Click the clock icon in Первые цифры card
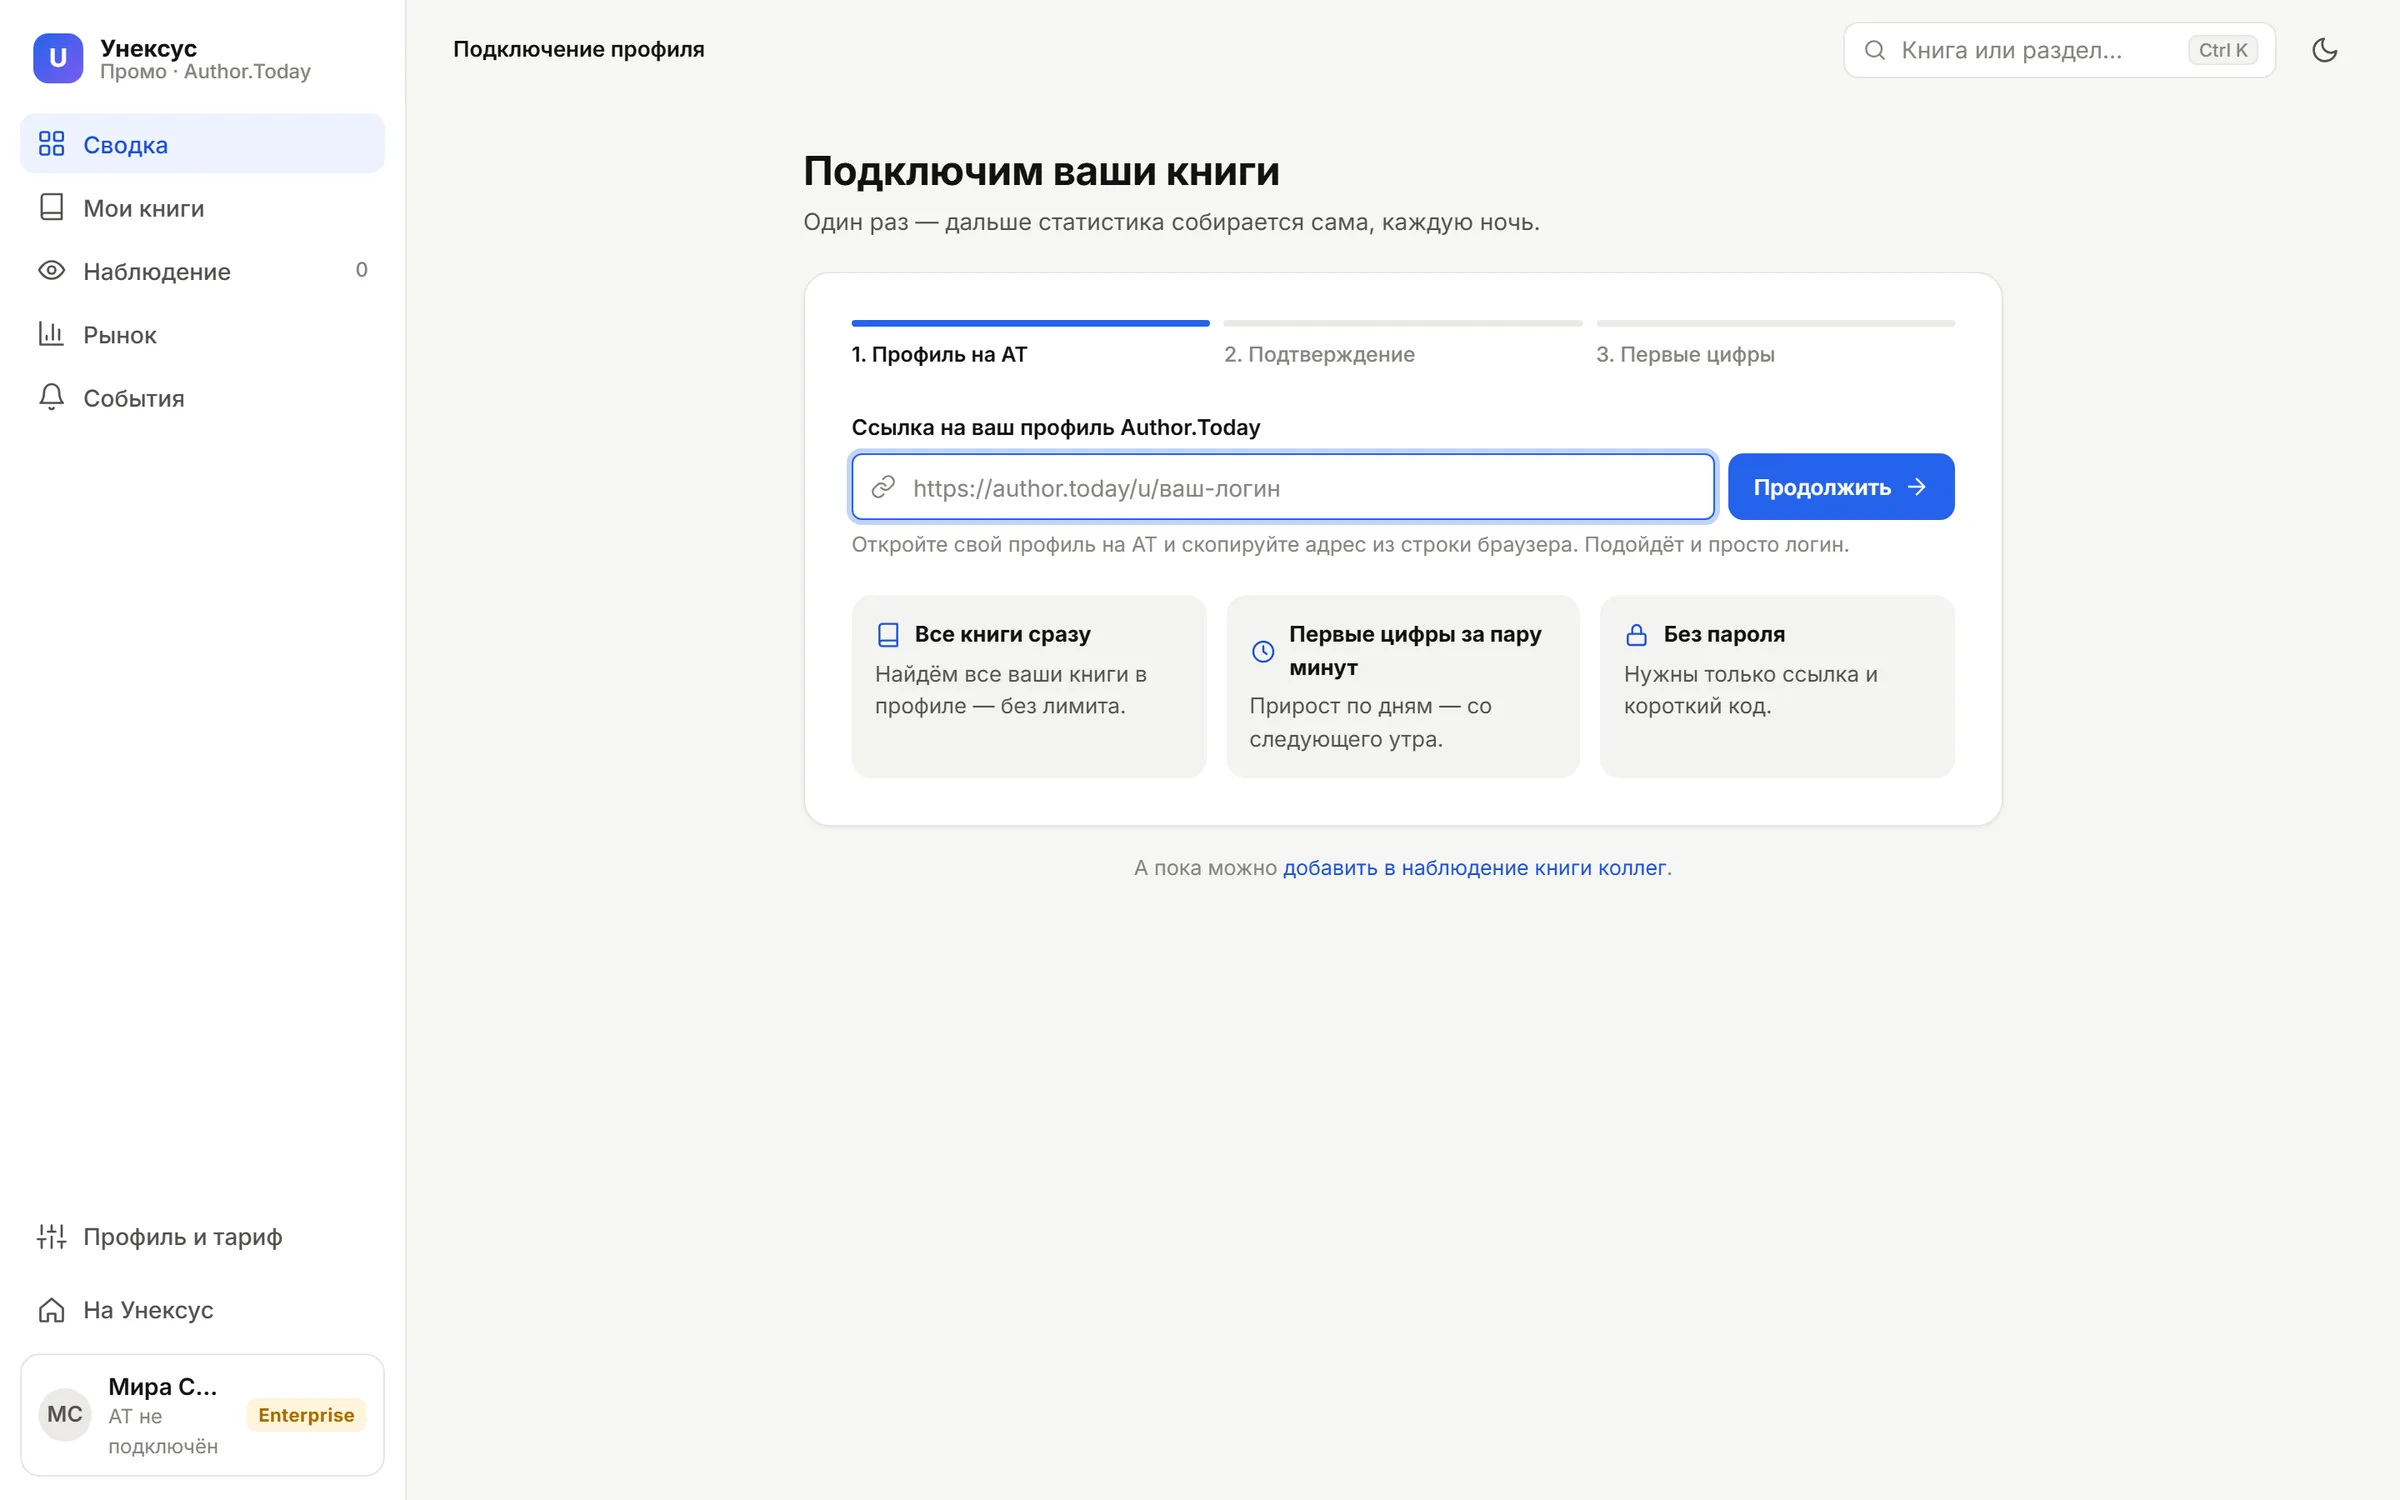2400x1500 pixels. (1263, 651)
